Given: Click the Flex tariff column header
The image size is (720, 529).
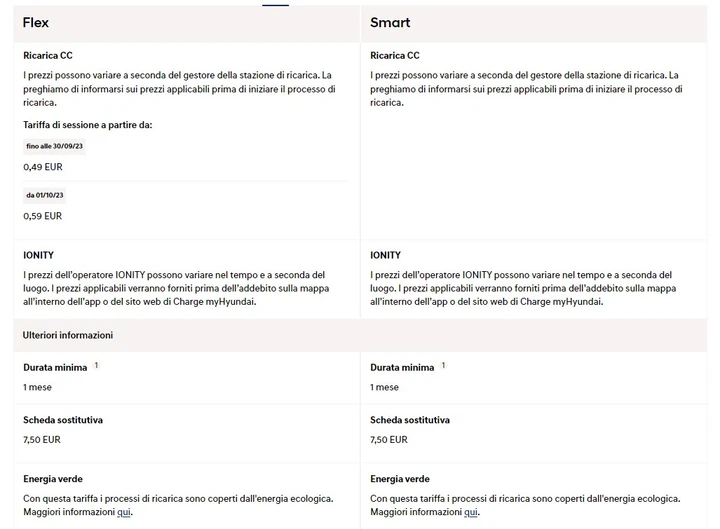Looking at the screenshot, I should point(187,23).
